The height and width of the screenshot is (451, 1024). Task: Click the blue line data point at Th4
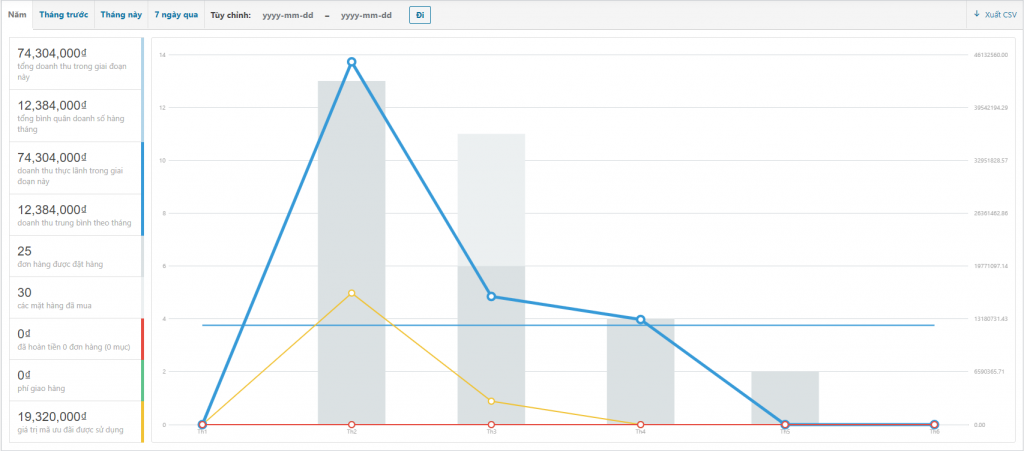[x=641, y=320]
